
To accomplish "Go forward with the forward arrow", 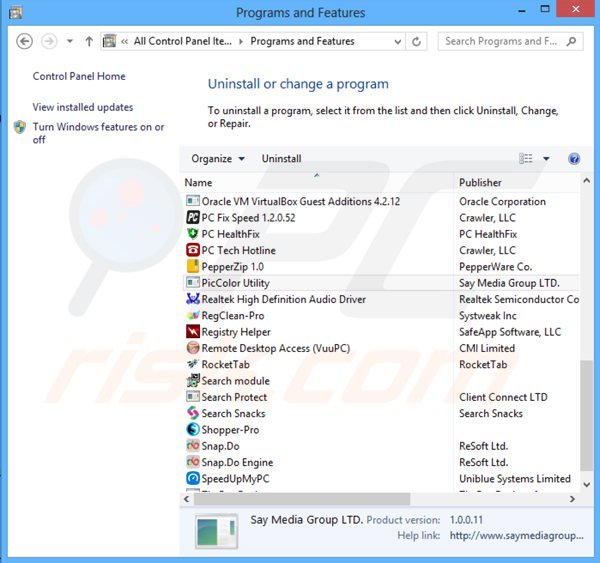I will coord(49,41).
